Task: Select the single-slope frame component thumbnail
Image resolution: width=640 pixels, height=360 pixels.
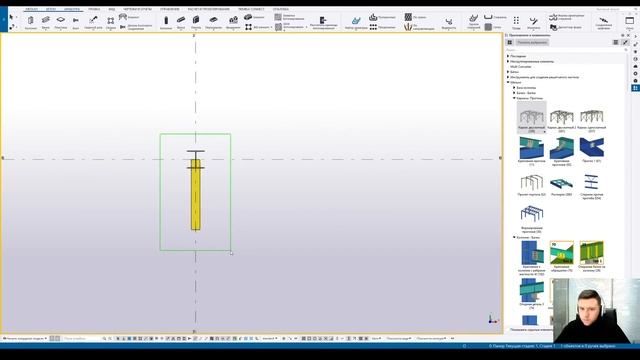Action: click(x=591, y=118)
